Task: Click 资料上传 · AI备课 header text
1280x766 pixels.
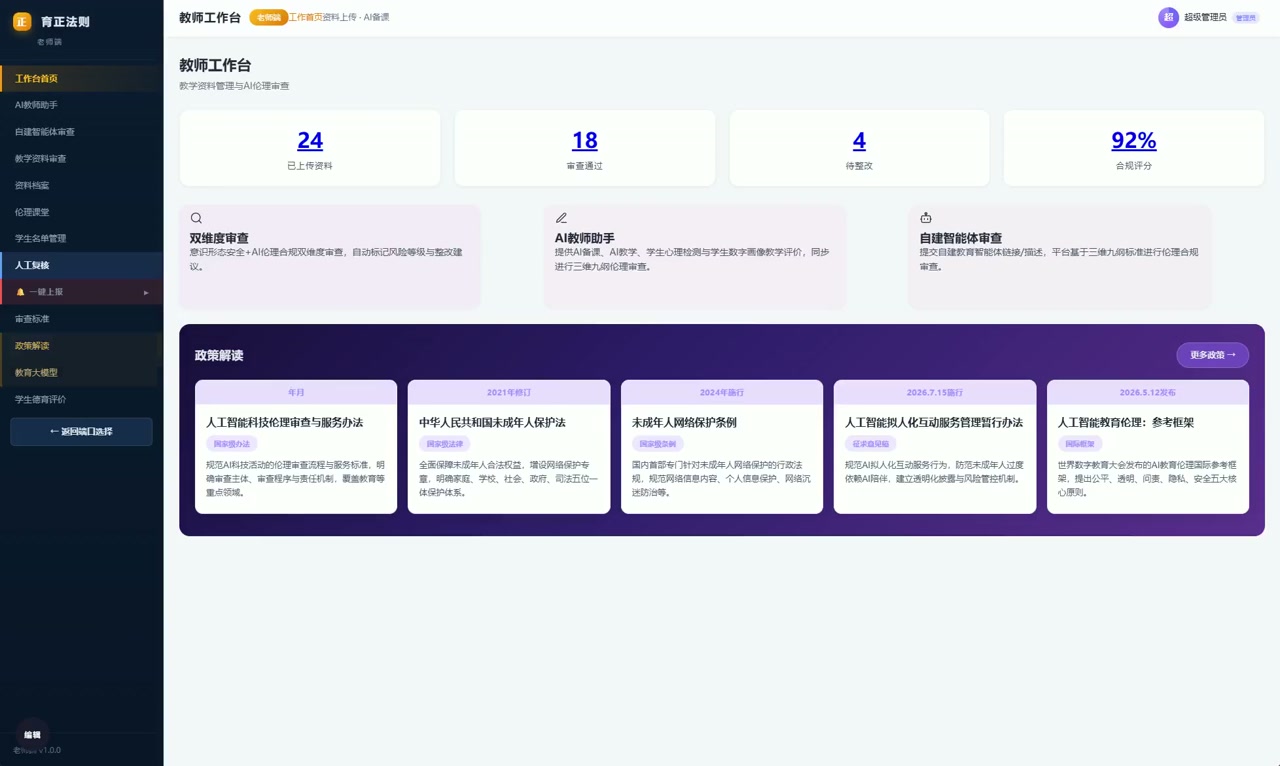Action: point(356,17)
